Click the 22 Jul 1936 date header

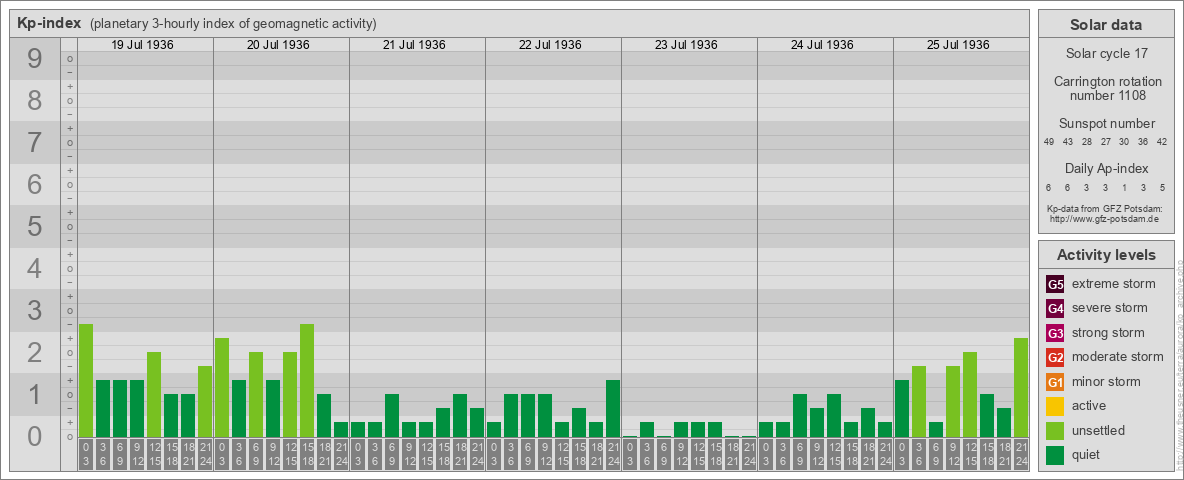point(550,45)
